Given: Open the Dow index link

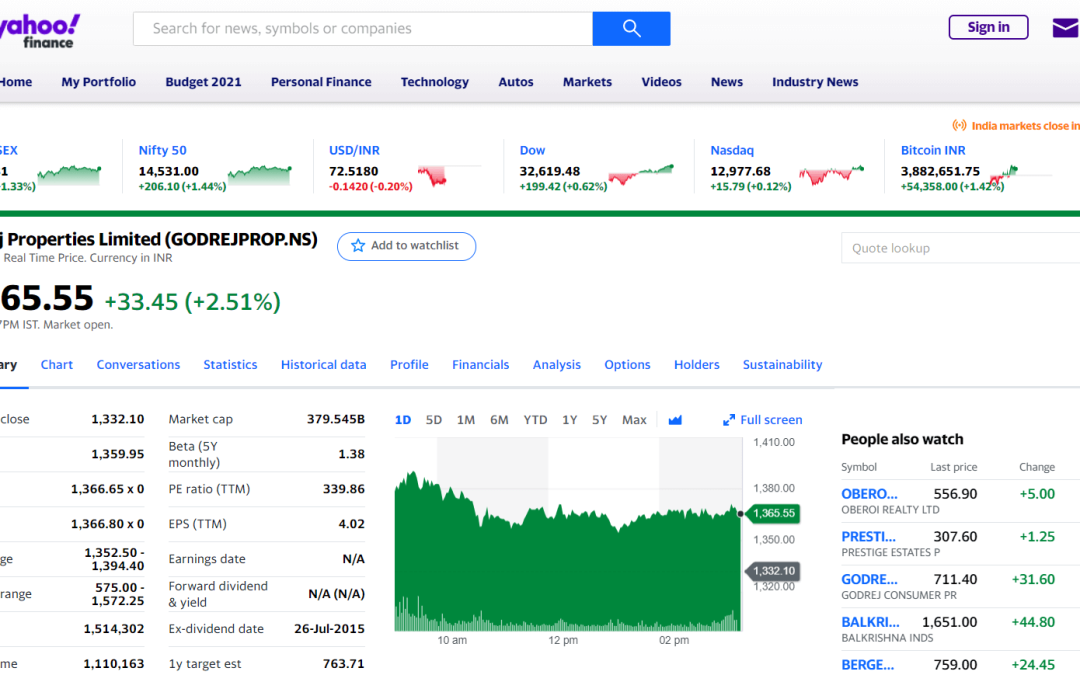Looking at the screenshot, I should point(532,150).
